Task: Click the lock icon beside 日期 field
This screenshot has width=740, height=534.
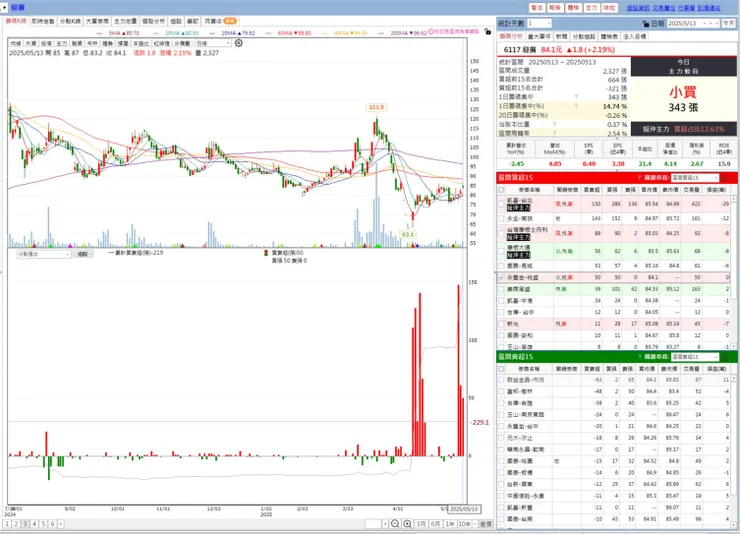Action: tap(646, 23)
